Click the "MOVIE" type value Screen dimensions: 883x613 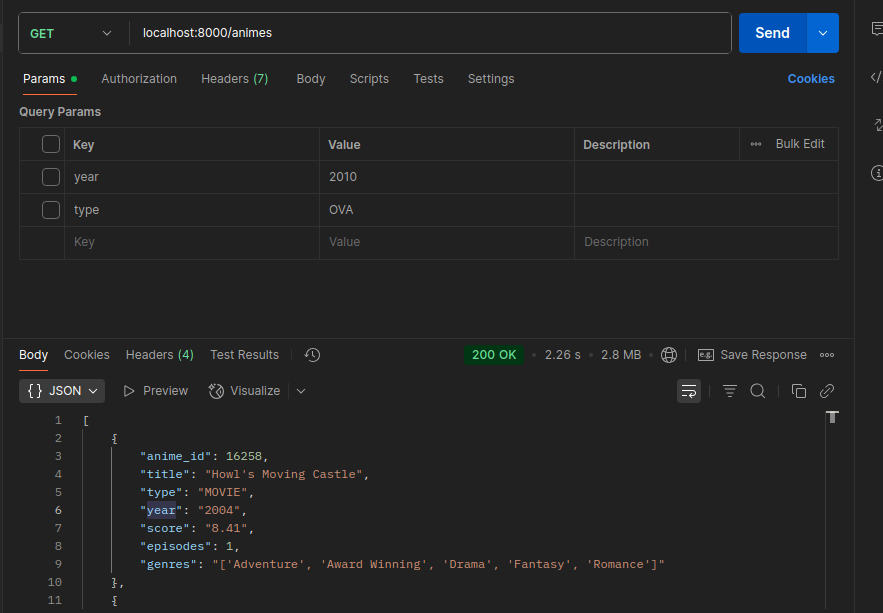(223, 492)
